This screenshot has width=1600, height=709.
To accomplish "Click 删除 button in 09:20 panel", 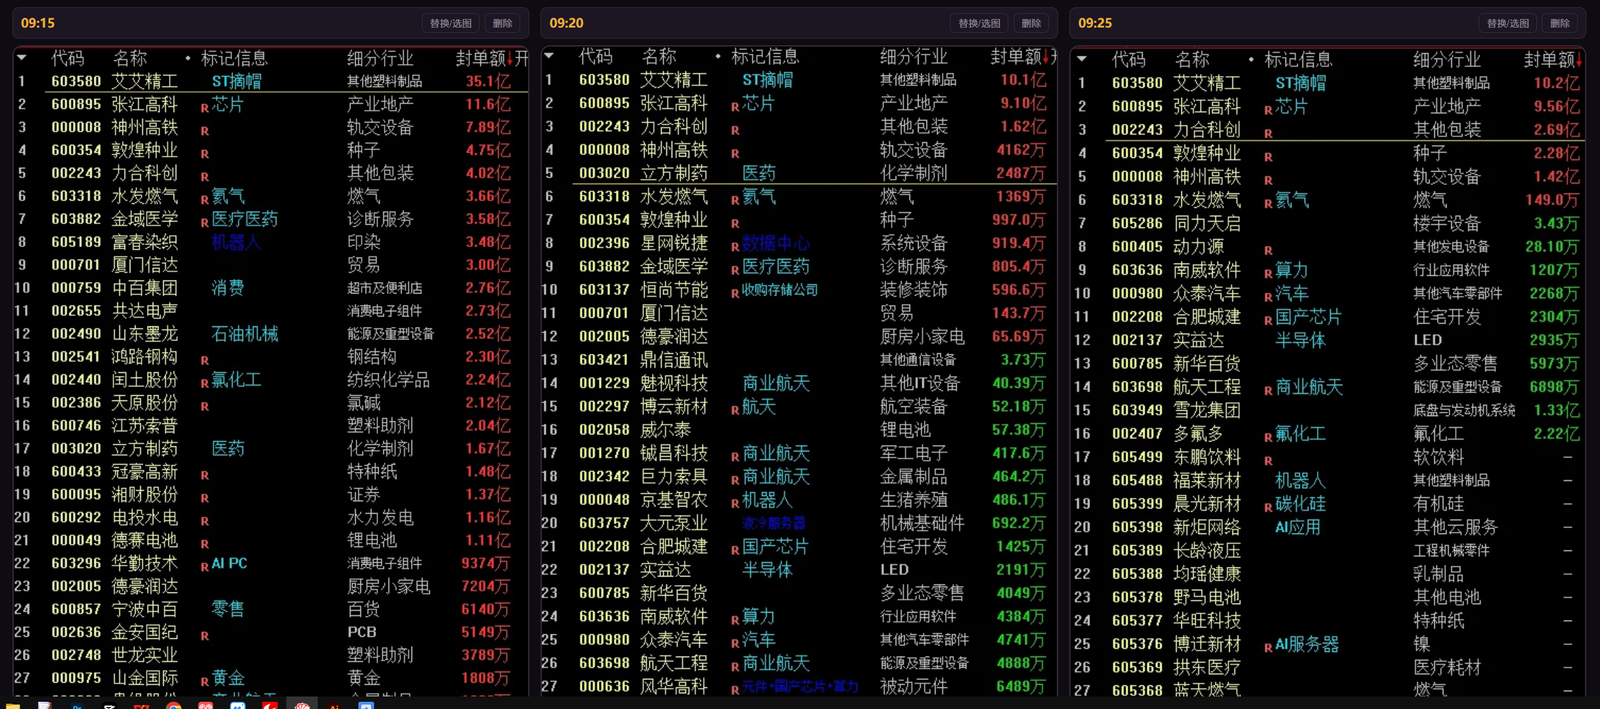I will pyautogui.click(x=1032, y=23).
